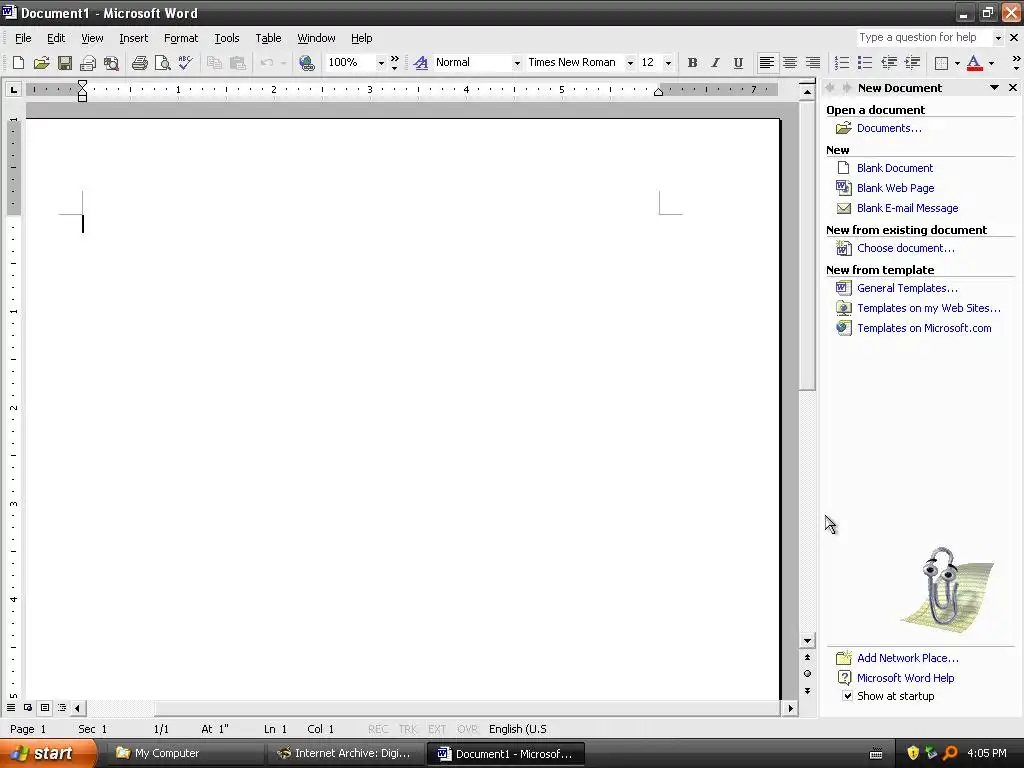
Task: Click the Blank E-mail Message link
Action: tap(907, 208)
